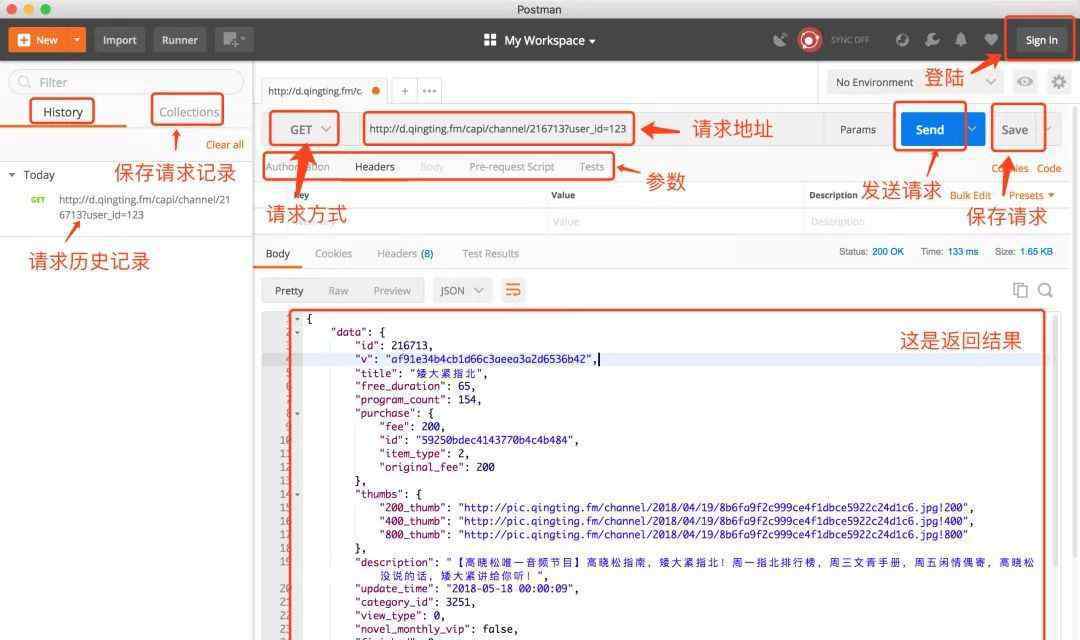Screen dimensions: 1080x640
Task: Switch to the History sidebar tab
Action: [x=63, y=112]
